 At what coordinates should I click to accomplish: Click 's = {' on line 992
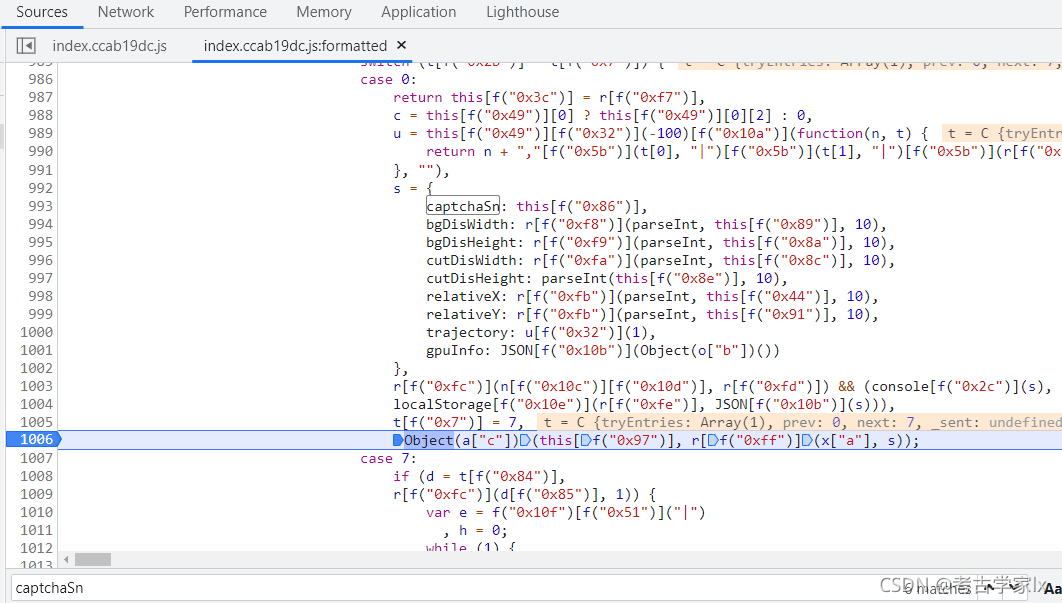[x=413, y=188]
